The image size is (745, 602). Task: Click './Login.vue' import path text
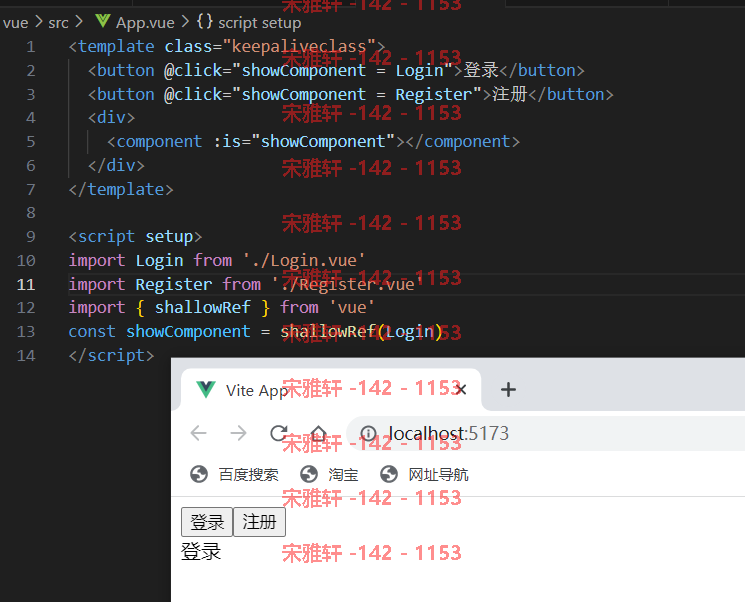click(x=304, y=260)
